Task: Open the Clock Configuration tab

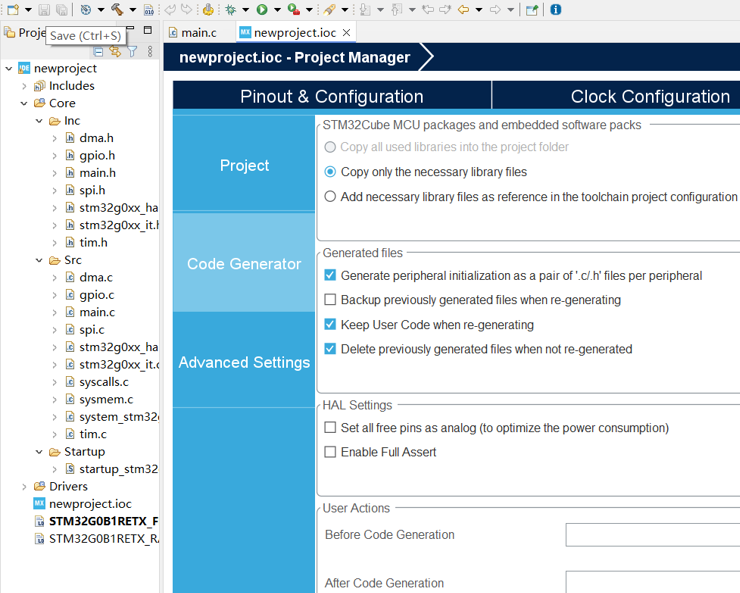Action: click(650, 96)
